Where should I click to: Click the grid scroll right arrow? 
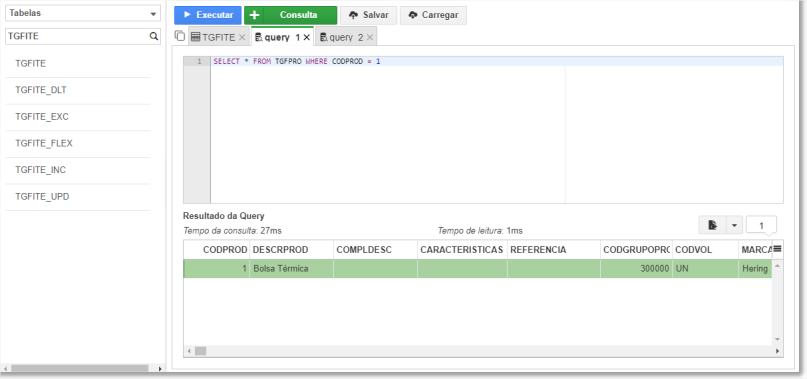(777, 351)
